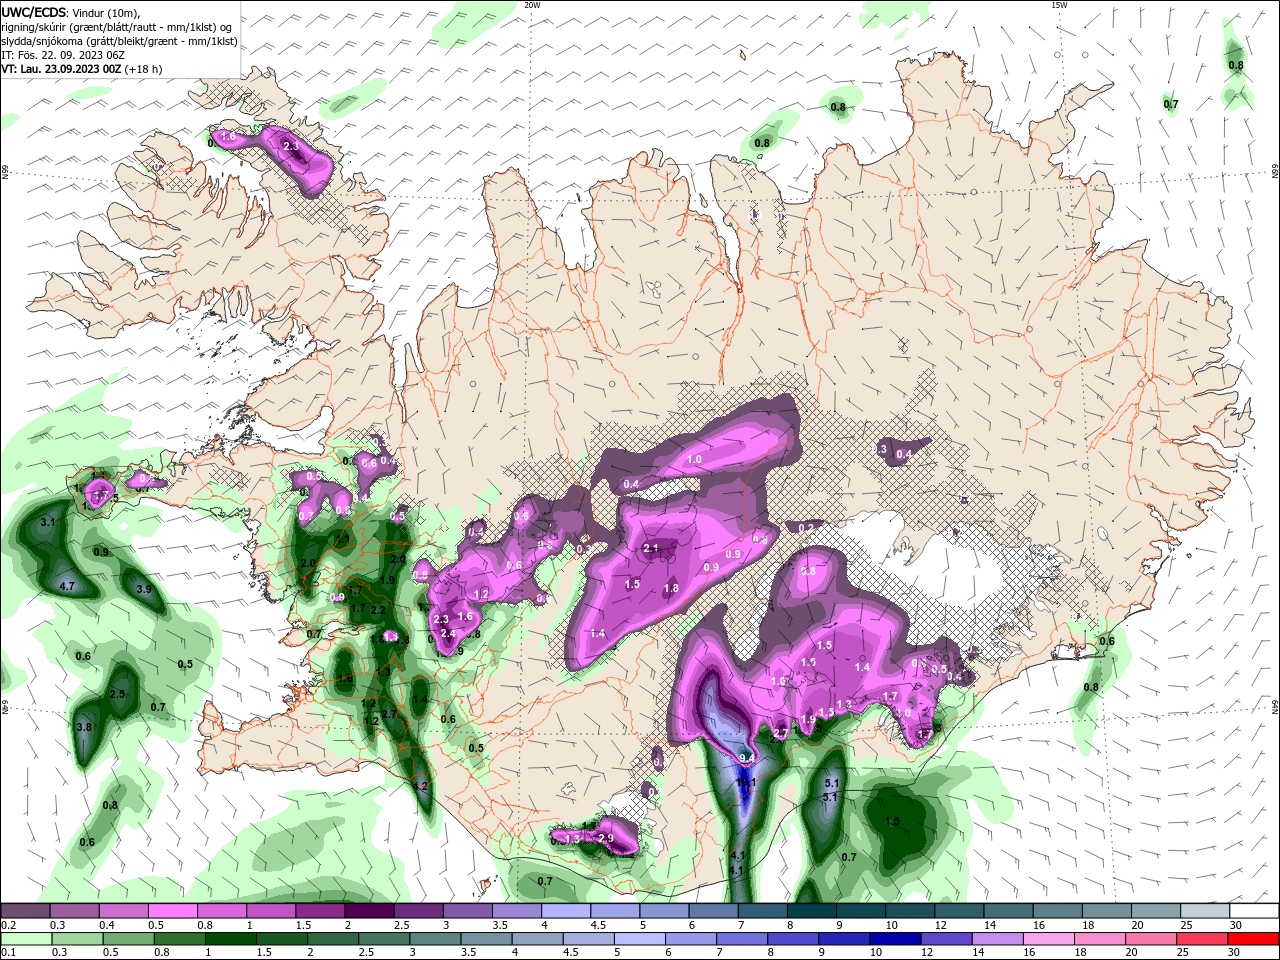Image resolution: width=1280 pixels, height=960 pixels.
Task: Click the 'UWC/ECDS: Vindur (10m)' title line
Action: point(71,13)
